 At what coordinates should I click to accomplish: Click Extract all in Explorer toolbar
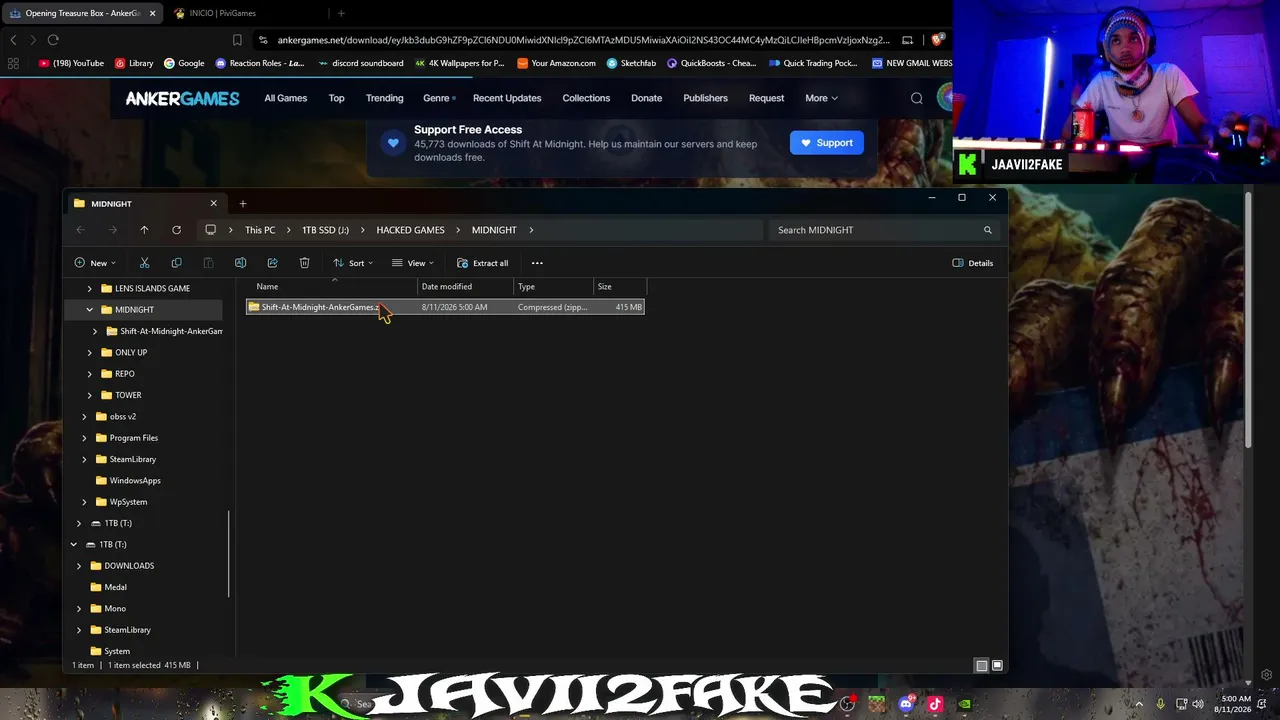pyautogui.click(x=482, y=263)
